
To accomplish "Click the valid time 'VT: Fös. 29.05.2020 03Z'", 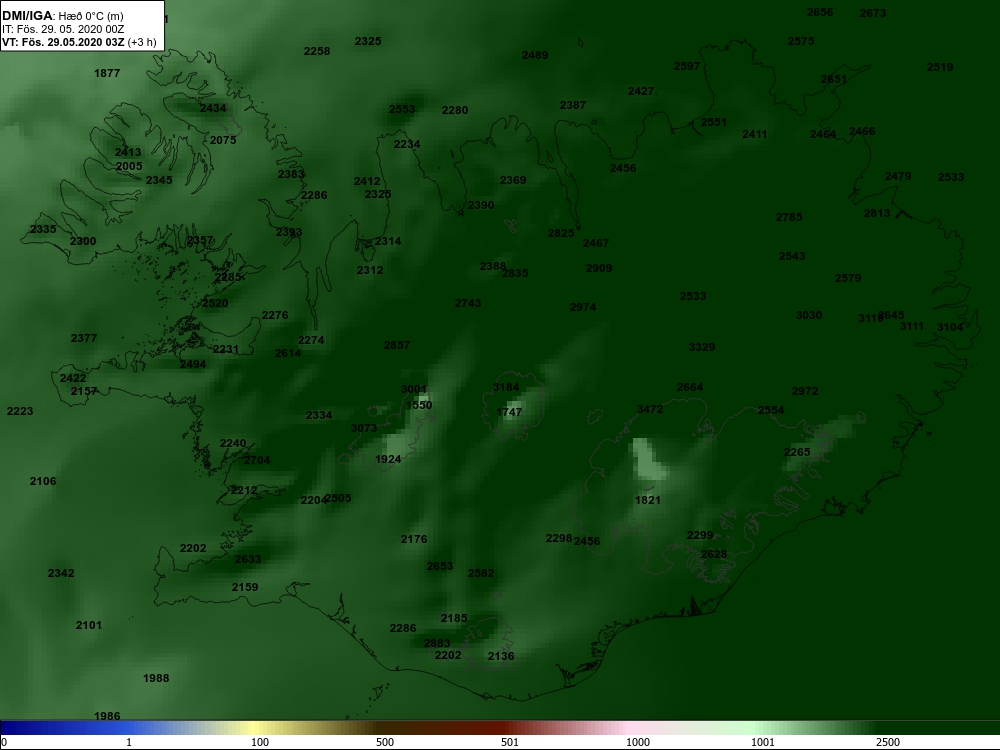I will point(64,42).
